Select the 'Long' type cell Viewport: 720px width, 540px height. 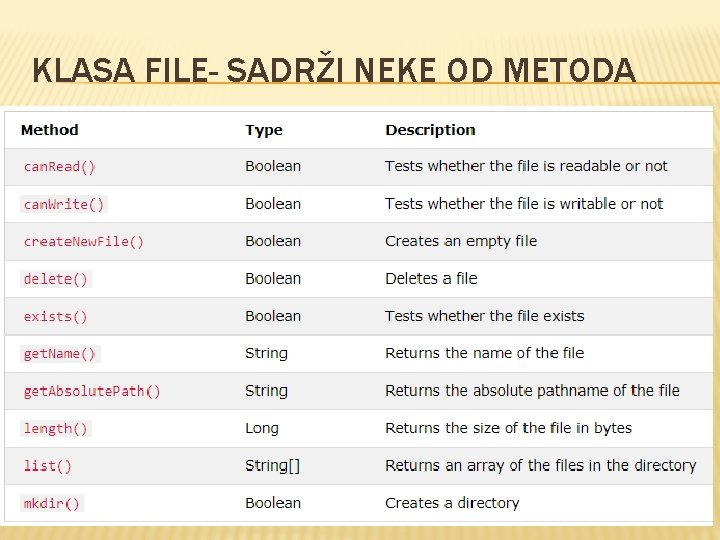pos(262,428)
